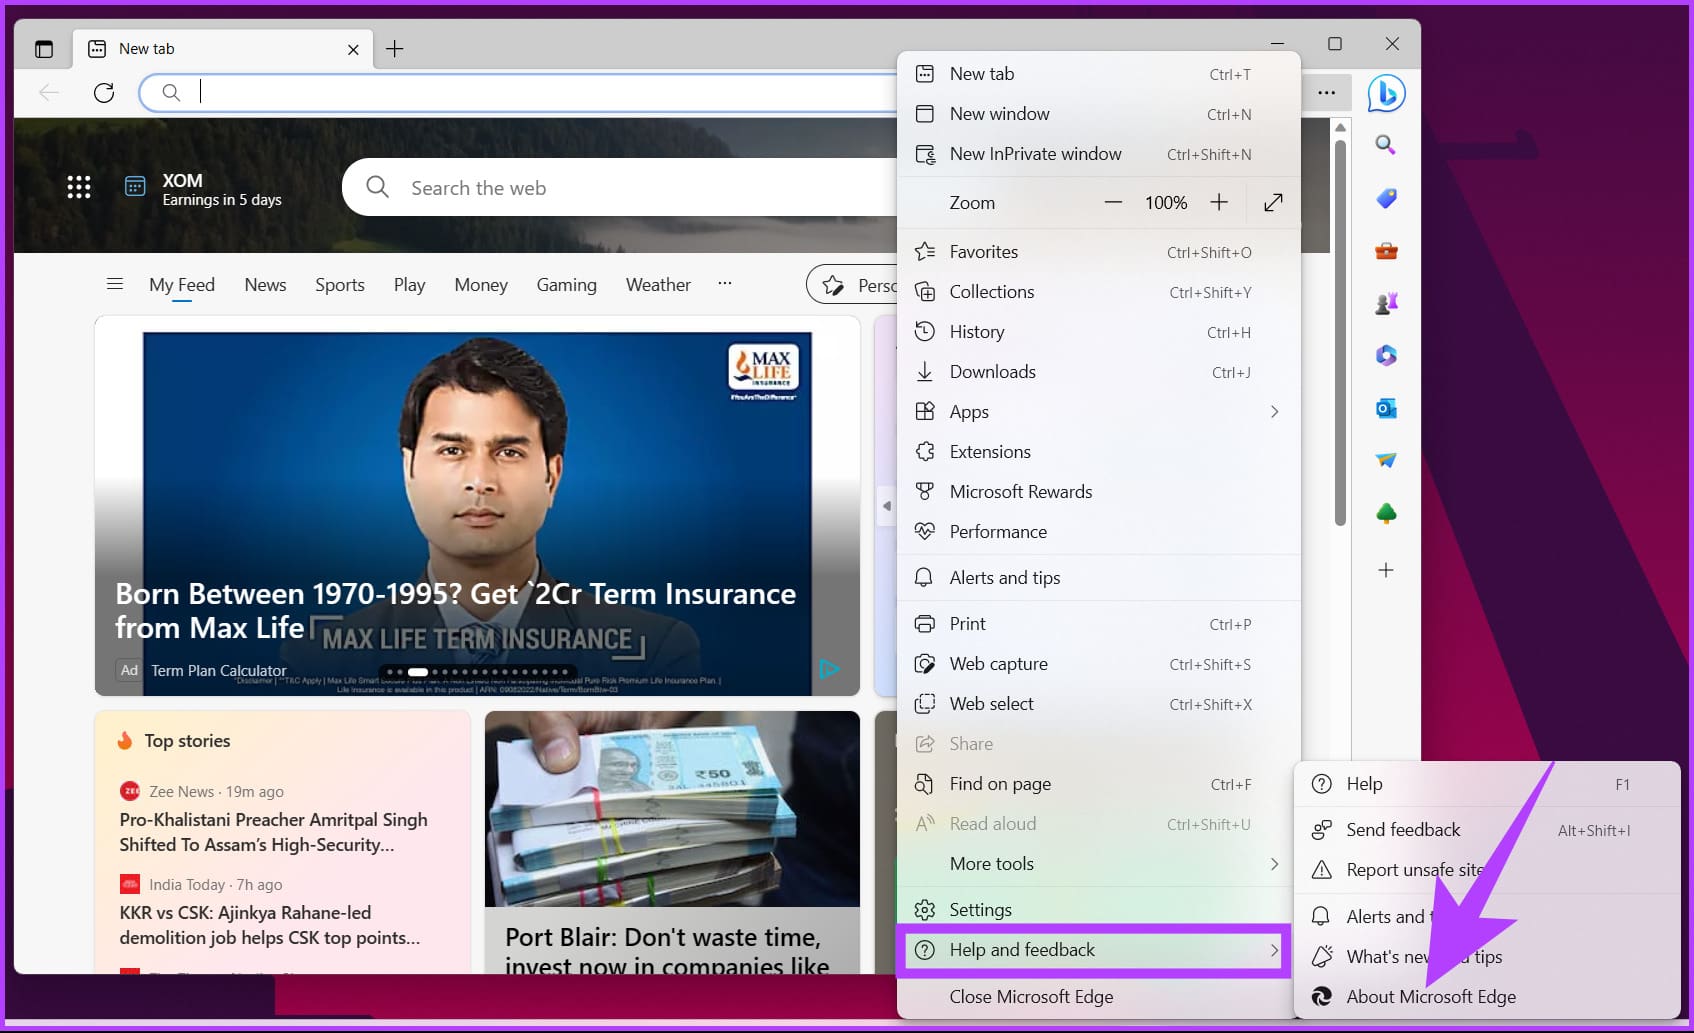Viewport: 1694px width, 1033px height.
Task: Open the Tools briefcase icon in sidebar
Action: pos(1386,251)
